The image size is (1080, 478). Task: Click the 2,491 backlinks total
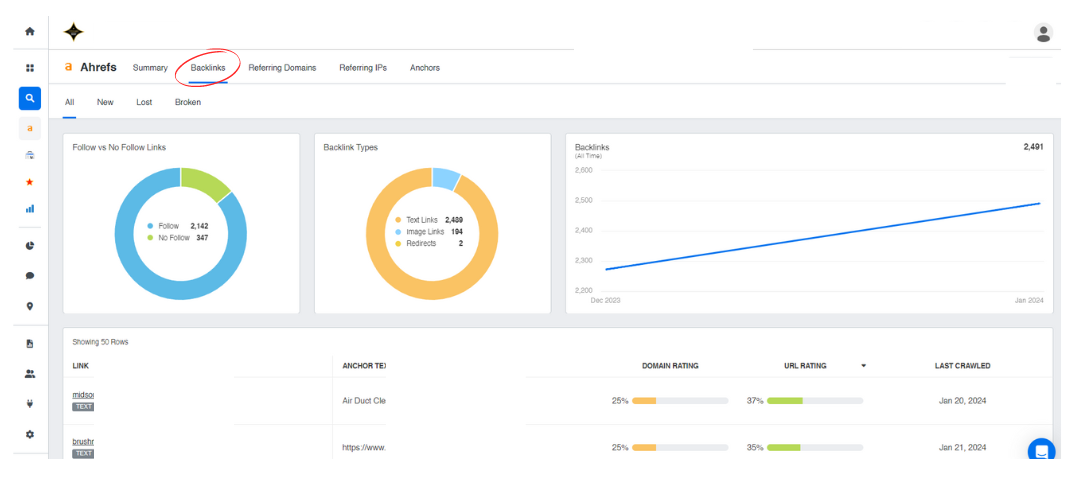pyautogui.click(x=1033, y=147)
